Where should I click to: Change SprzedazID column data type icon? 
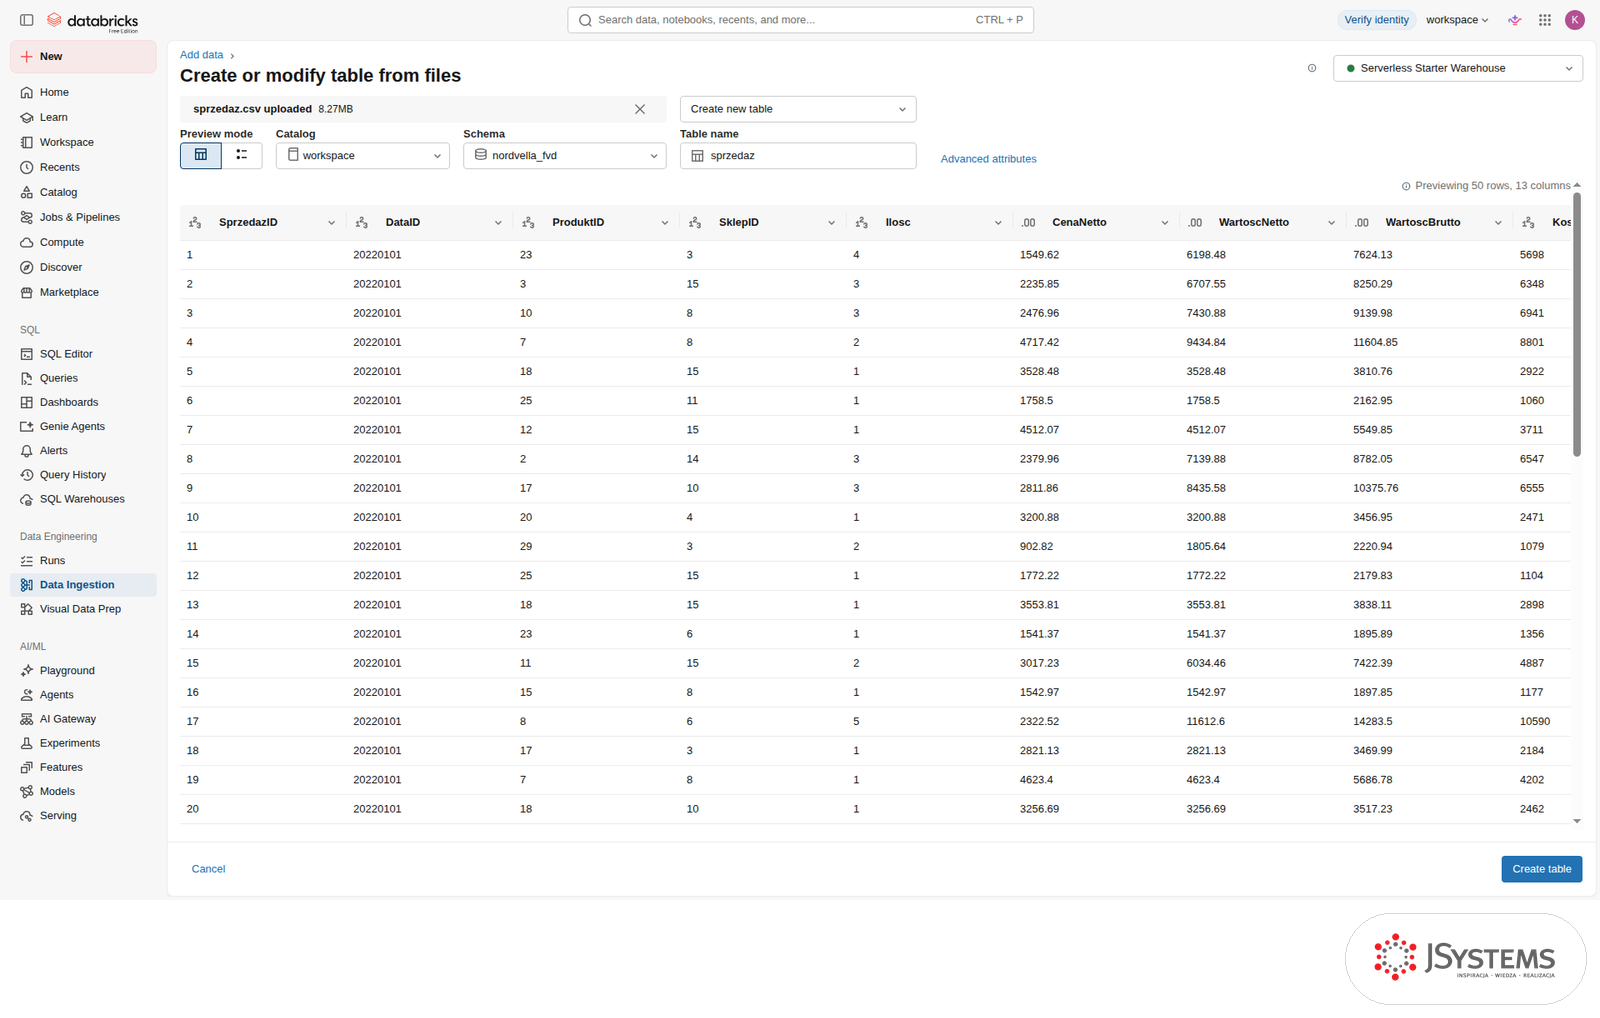coord(195,223)
